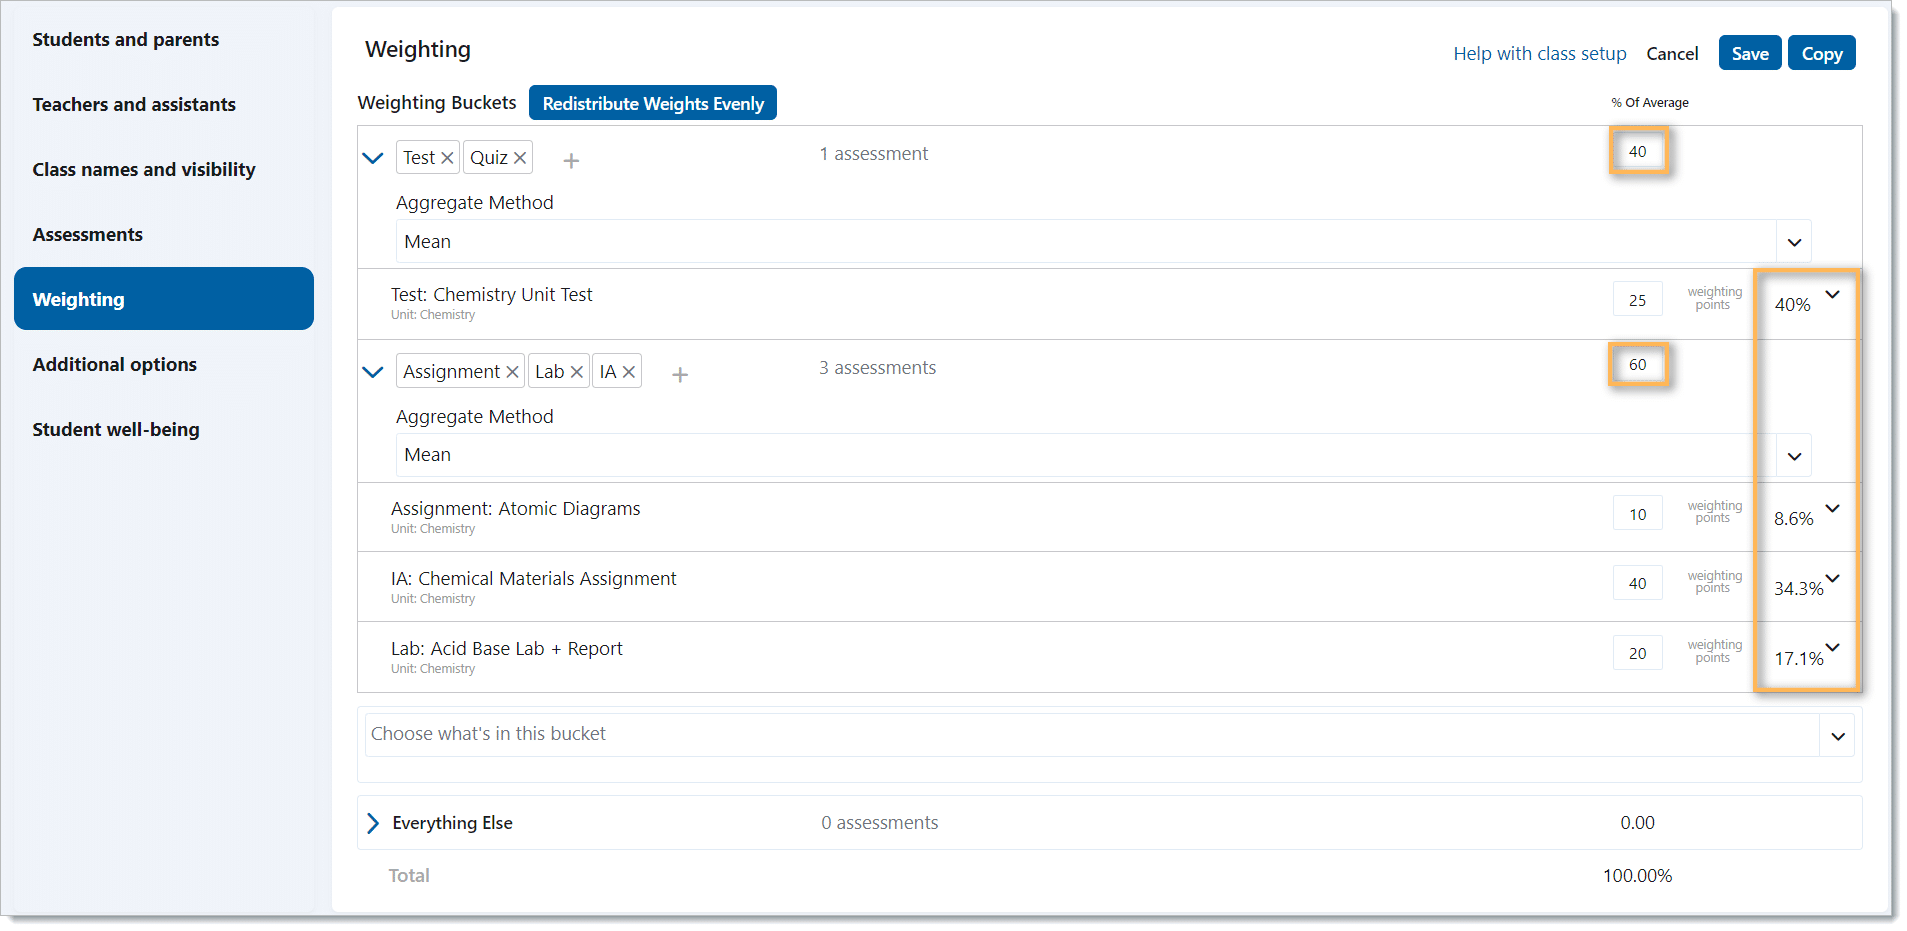Viewport: 1907px width, 931px height.
Task: Open the first bucket's Aggregate Method dropdown
Action: (x=1794, y=242)
